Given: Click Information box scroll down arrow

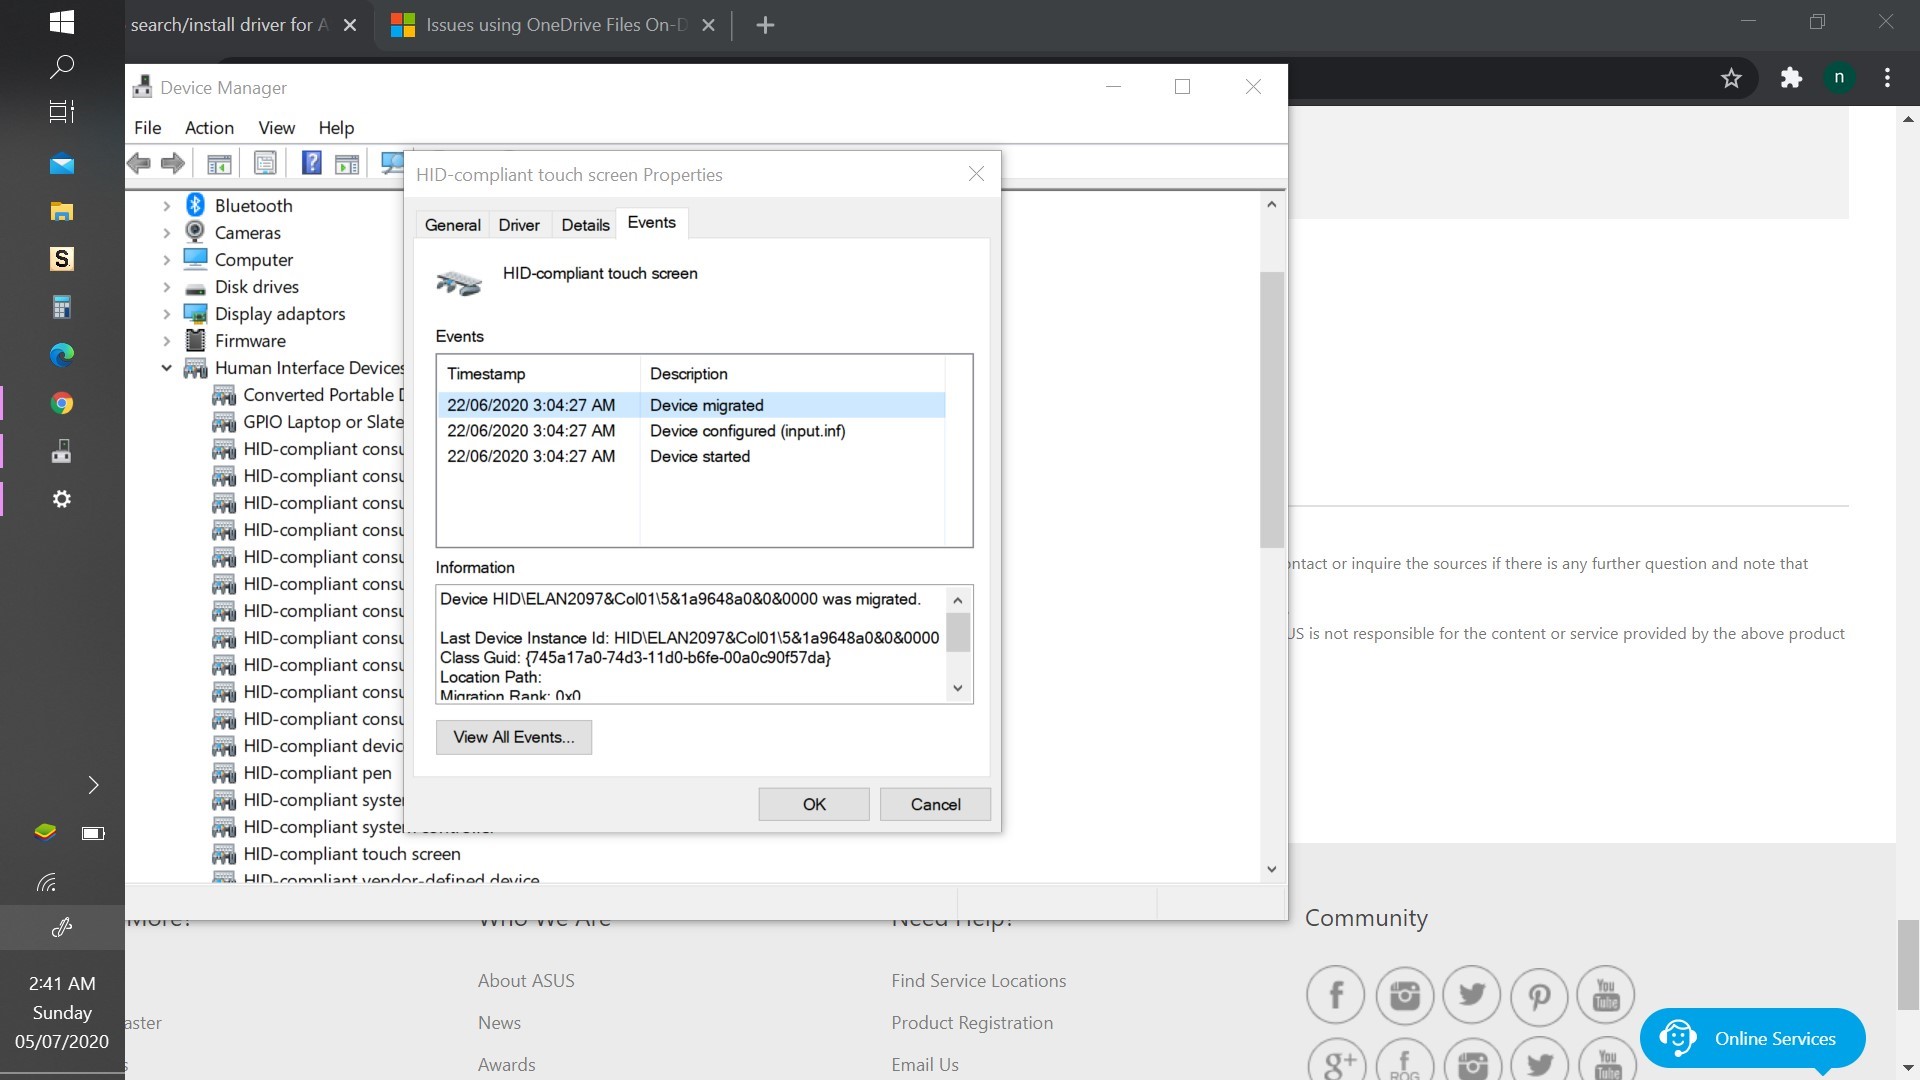Looking at the screenshot, I should (957, 688).
